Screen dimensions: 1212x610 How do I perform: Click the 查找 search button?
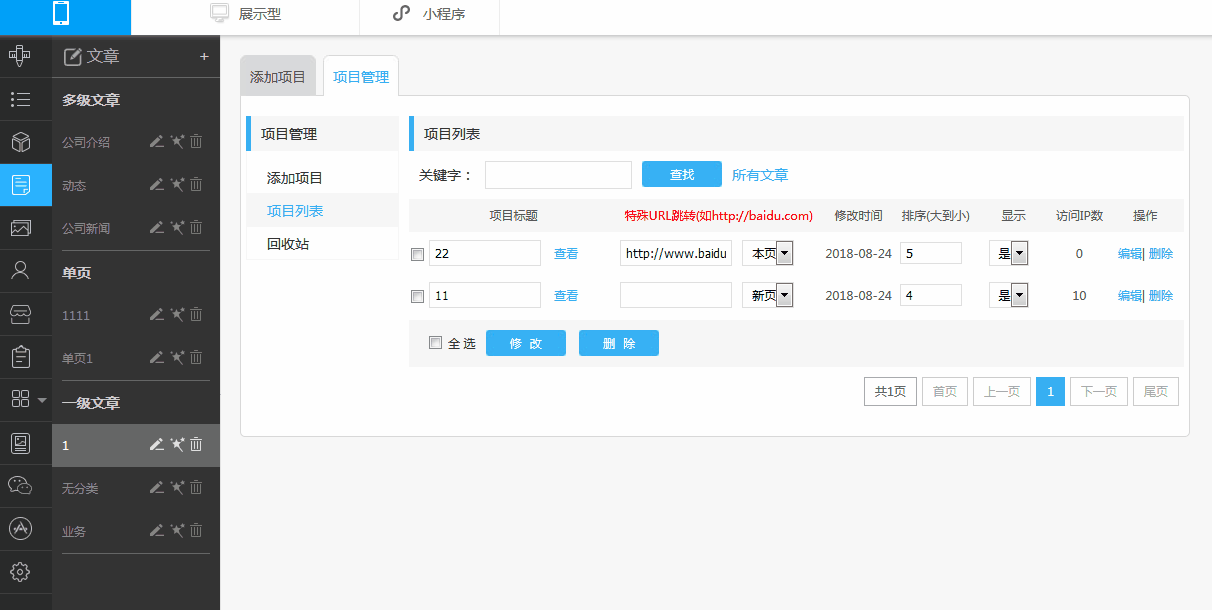(x=682, y=174)
